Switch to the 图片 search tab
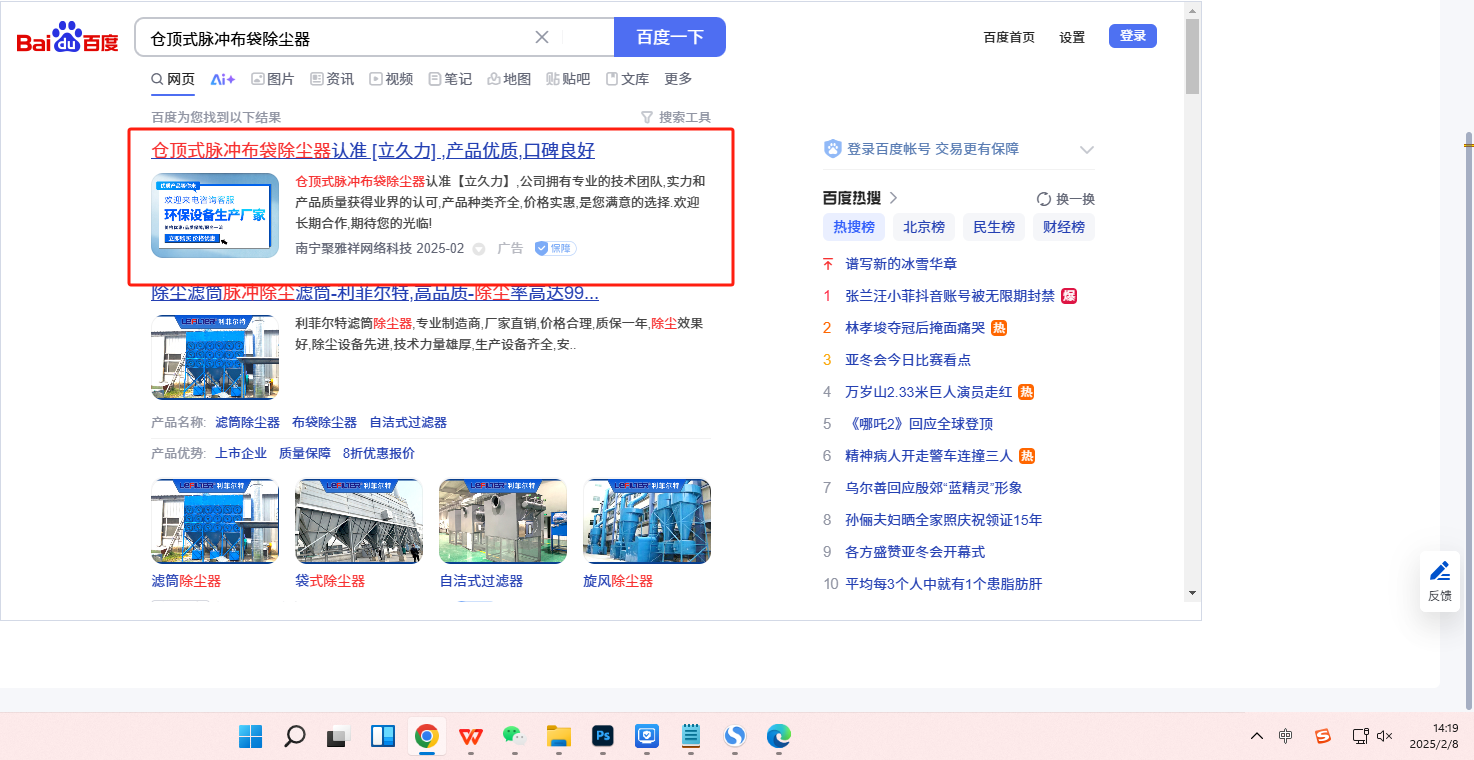The image size is (1474, 760). click(272, 79)
